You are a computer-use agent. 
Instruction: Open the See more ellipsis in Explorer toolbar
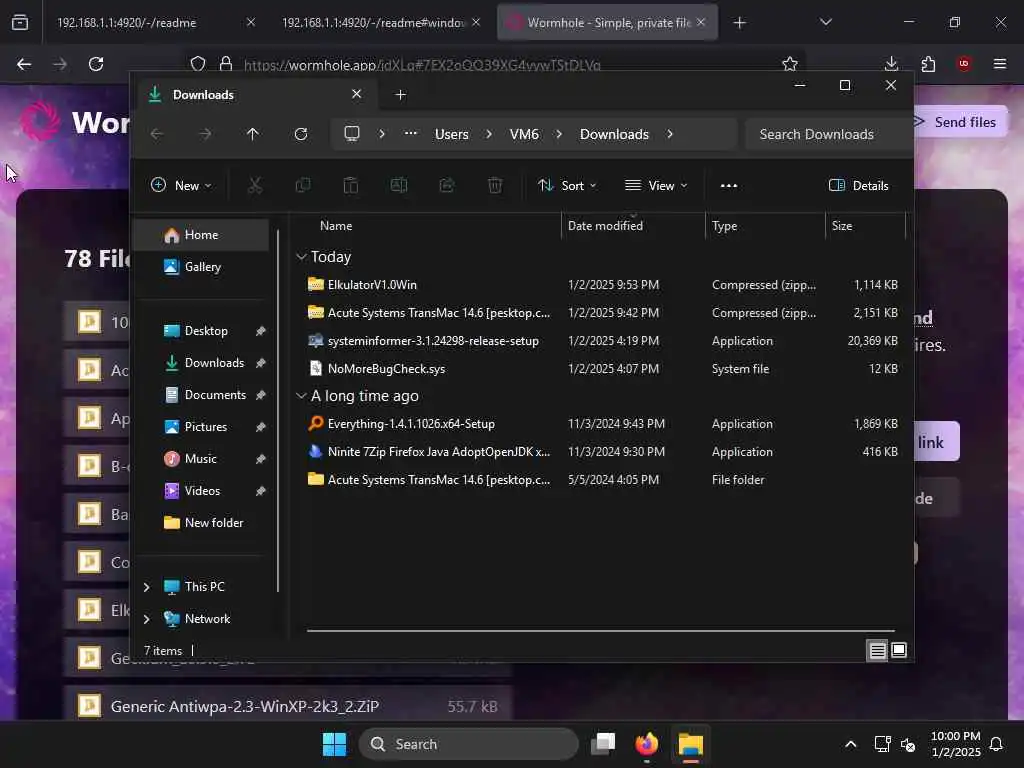[x=729, y=185]
